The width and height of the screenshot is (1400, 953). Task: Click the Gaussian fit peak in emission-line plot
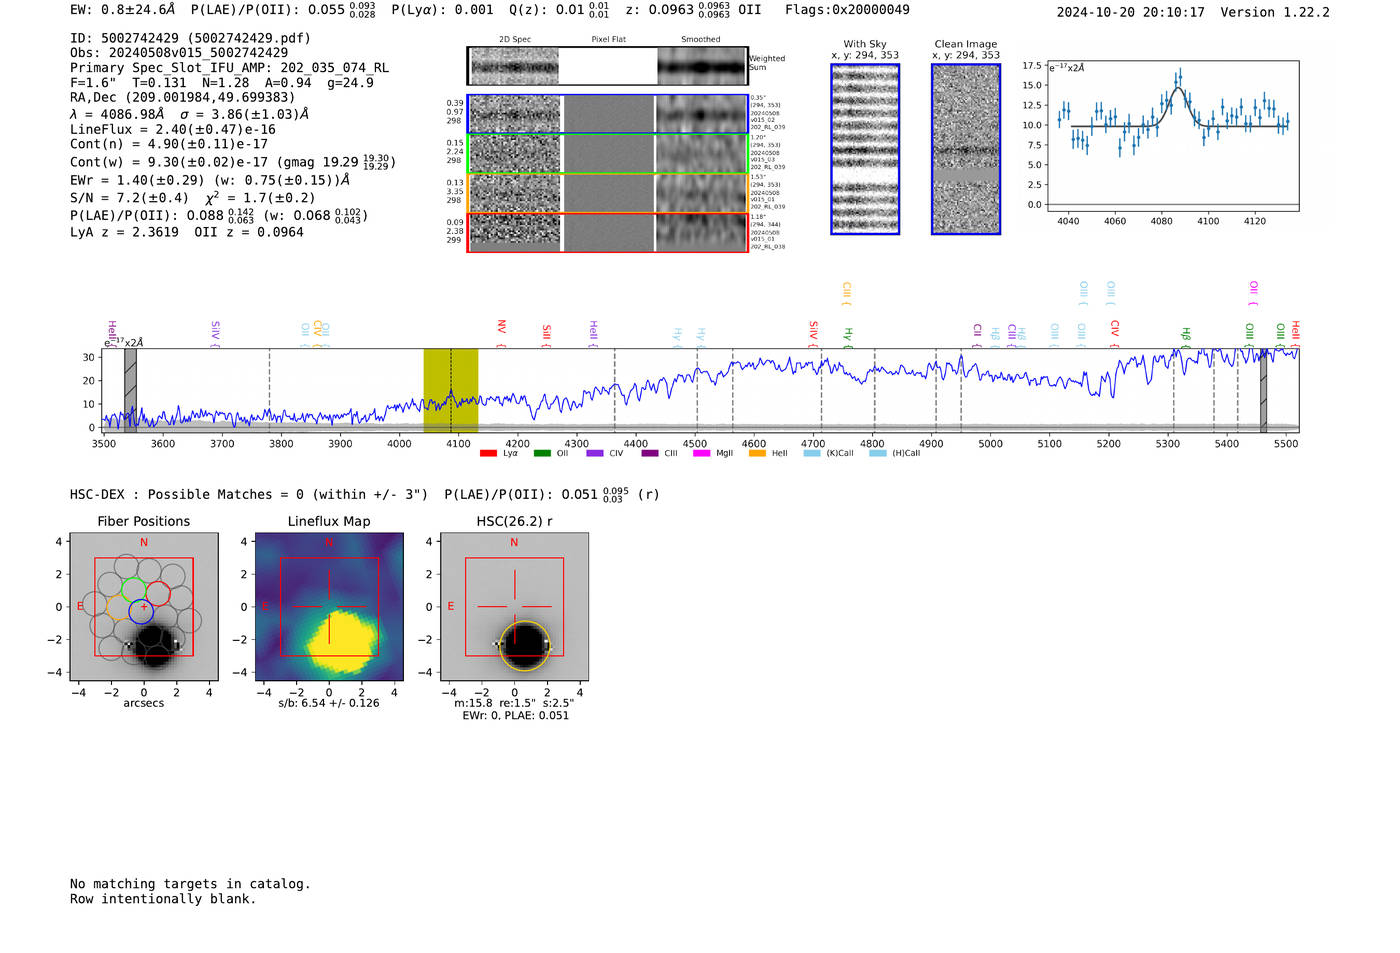click(x=1178, y=90)
